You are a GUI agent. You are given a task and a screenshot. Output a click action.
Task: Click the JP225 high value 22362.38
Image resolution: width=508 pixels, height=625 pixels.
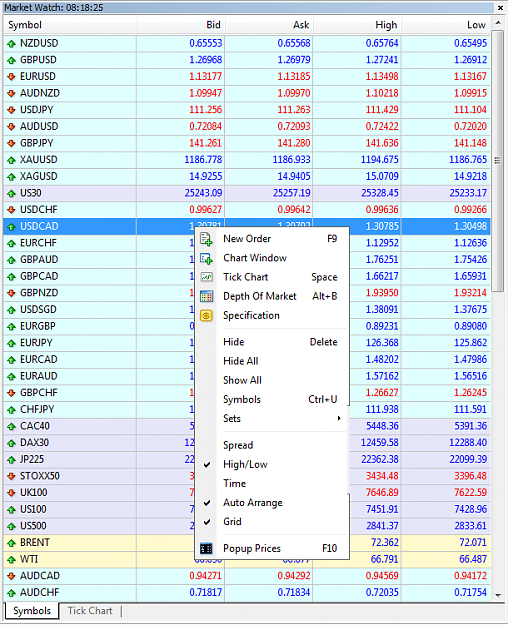pos(380,460)
